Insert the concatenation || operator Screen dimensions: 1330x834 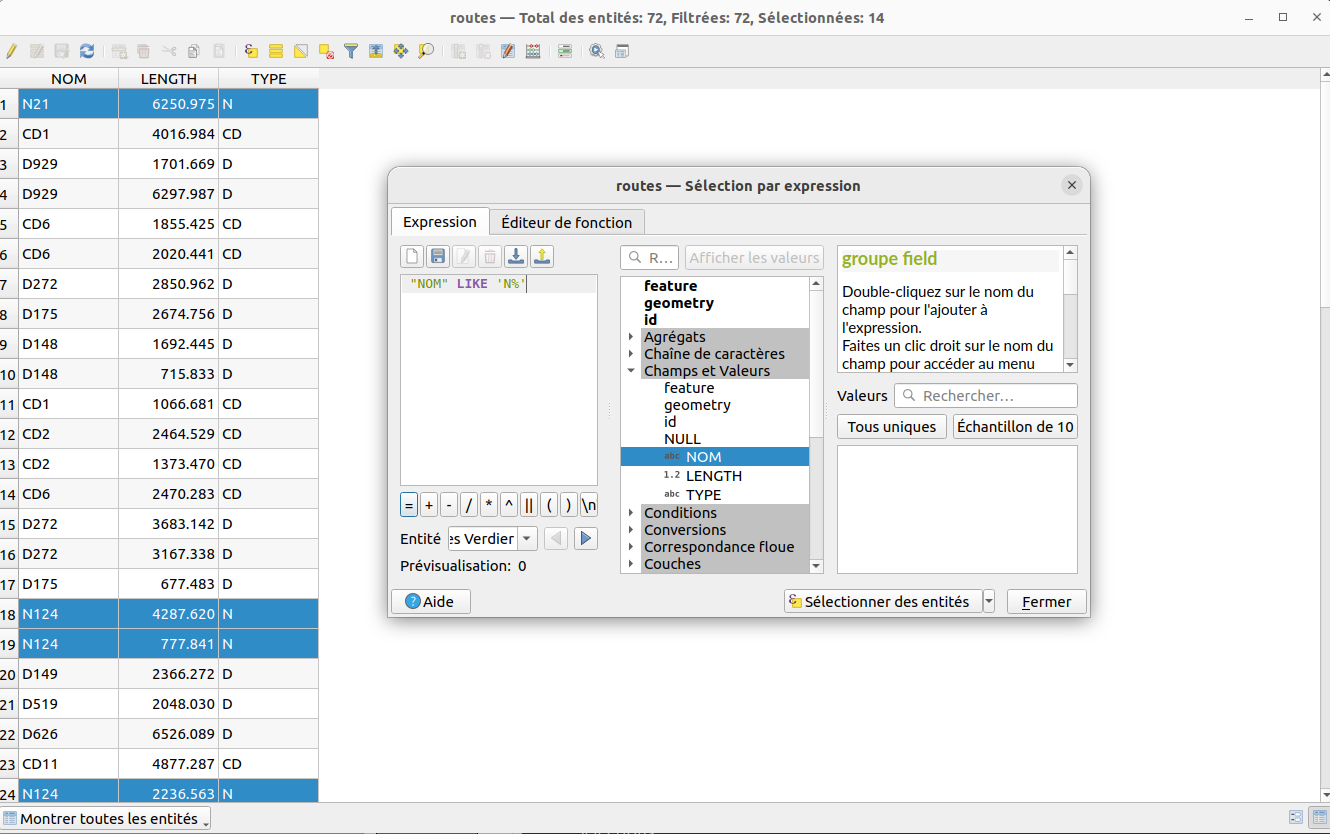click(x=529, y=505)
